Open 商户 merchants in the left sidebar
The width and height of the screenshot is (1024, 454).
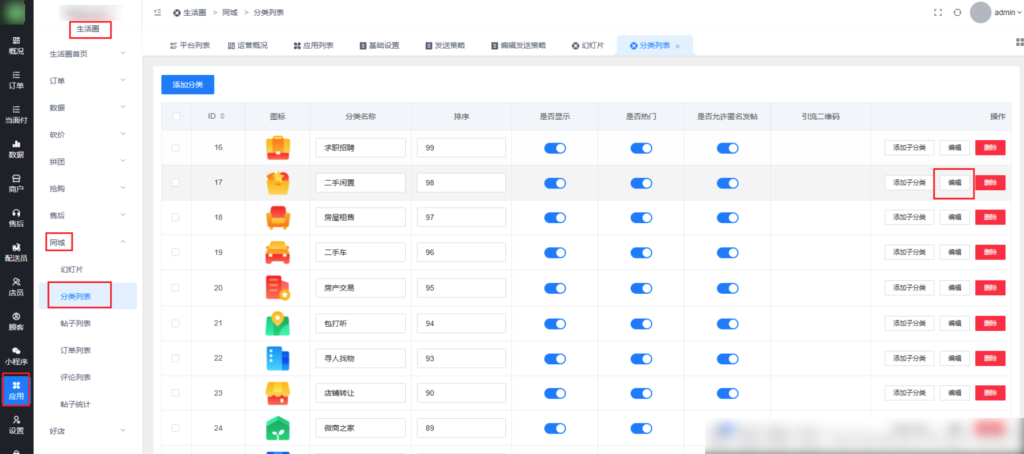[16, 183]
